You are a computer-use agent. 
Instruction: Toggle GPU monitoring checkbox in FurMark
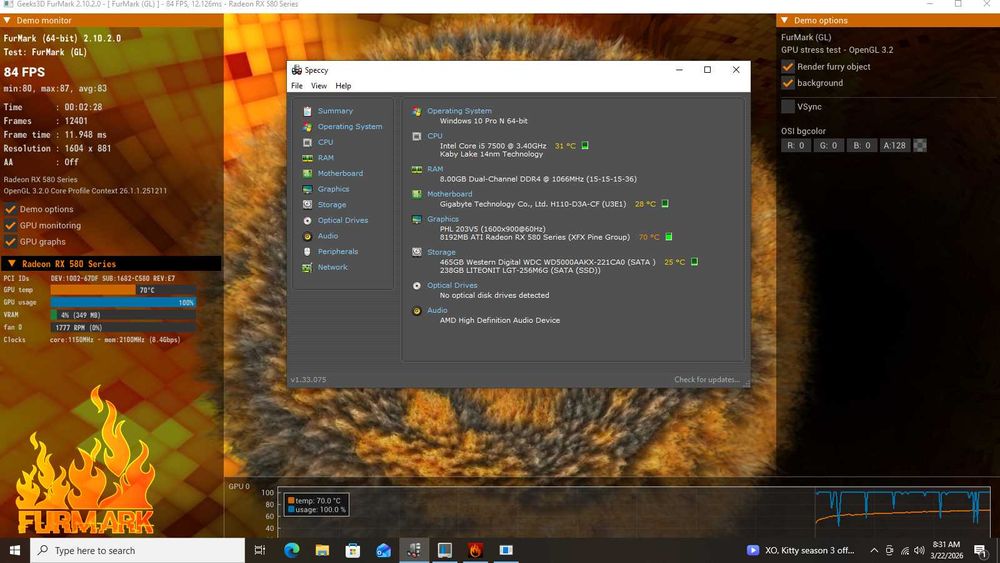coord(10,225)
